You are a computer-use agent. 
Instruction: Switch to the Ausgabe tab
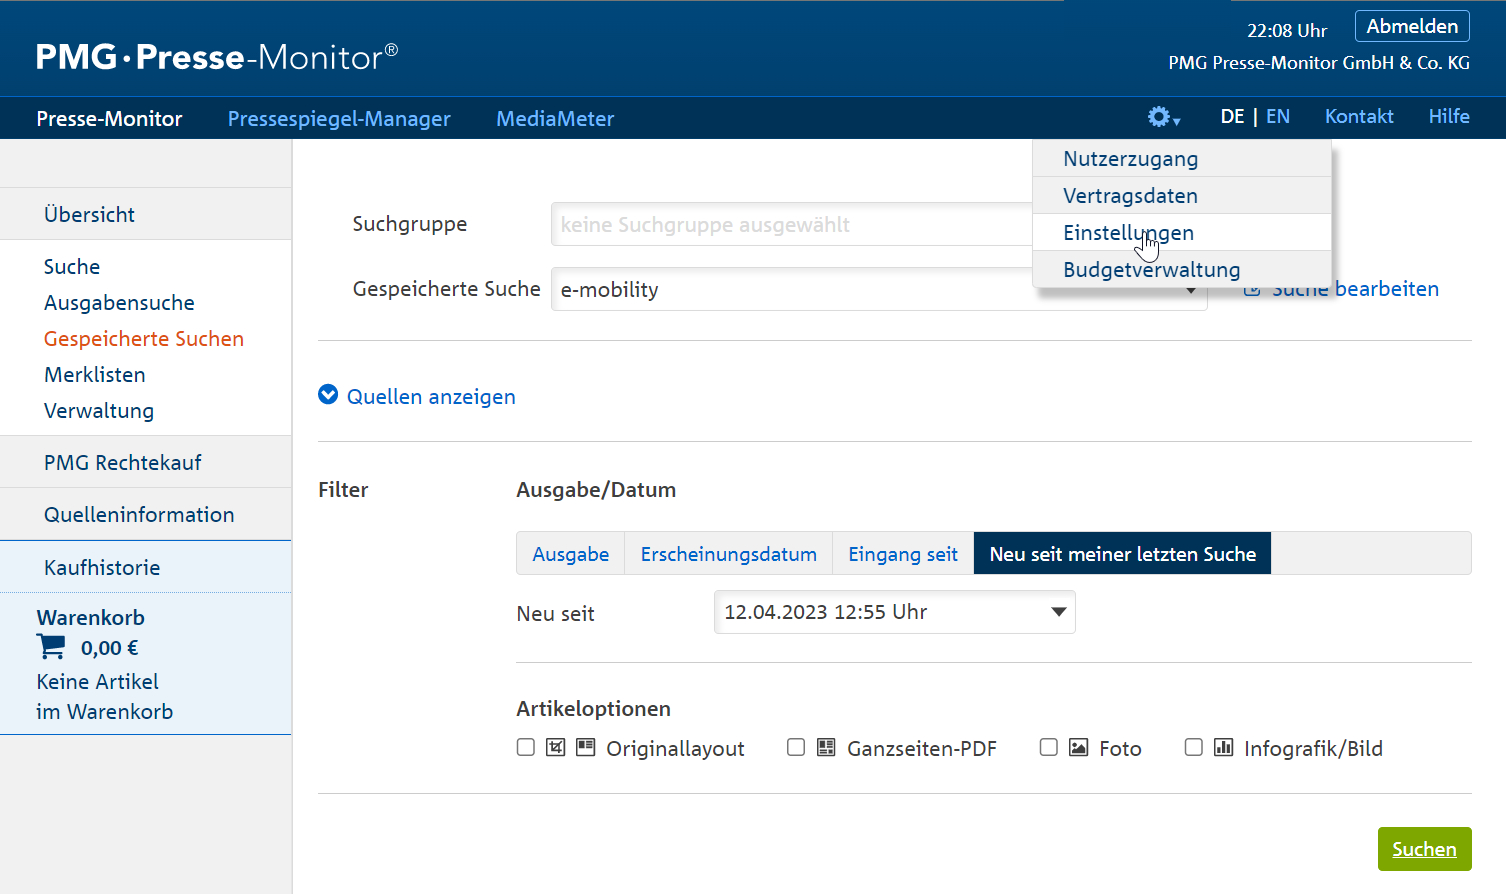point(571,553)
